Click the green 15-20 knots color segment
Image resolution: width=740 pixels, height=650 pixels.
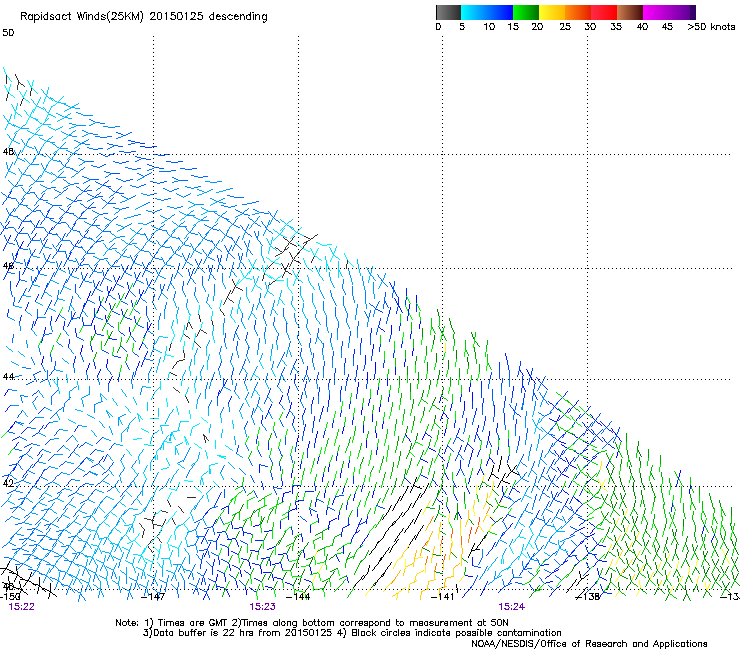526,12
